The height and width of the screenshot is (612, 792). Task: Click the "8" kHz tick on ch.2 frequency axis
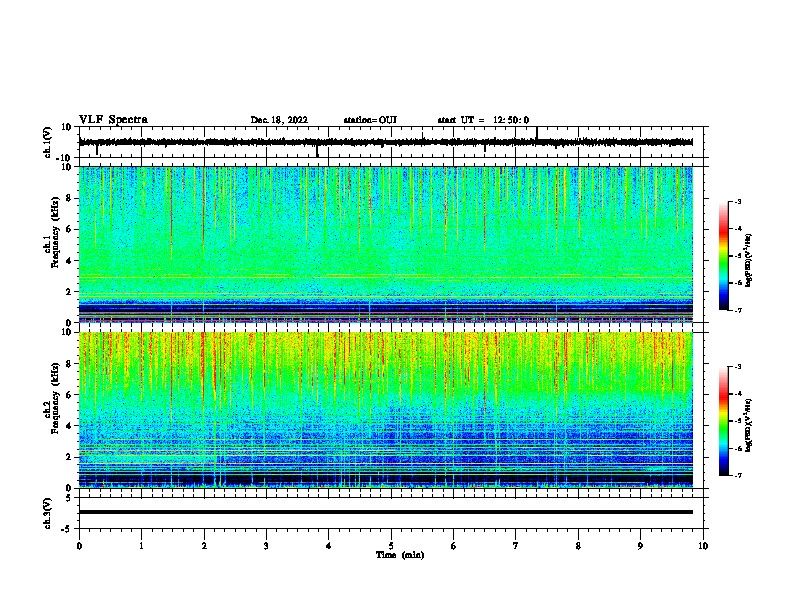pyautogui.click(x=69, y=364)
